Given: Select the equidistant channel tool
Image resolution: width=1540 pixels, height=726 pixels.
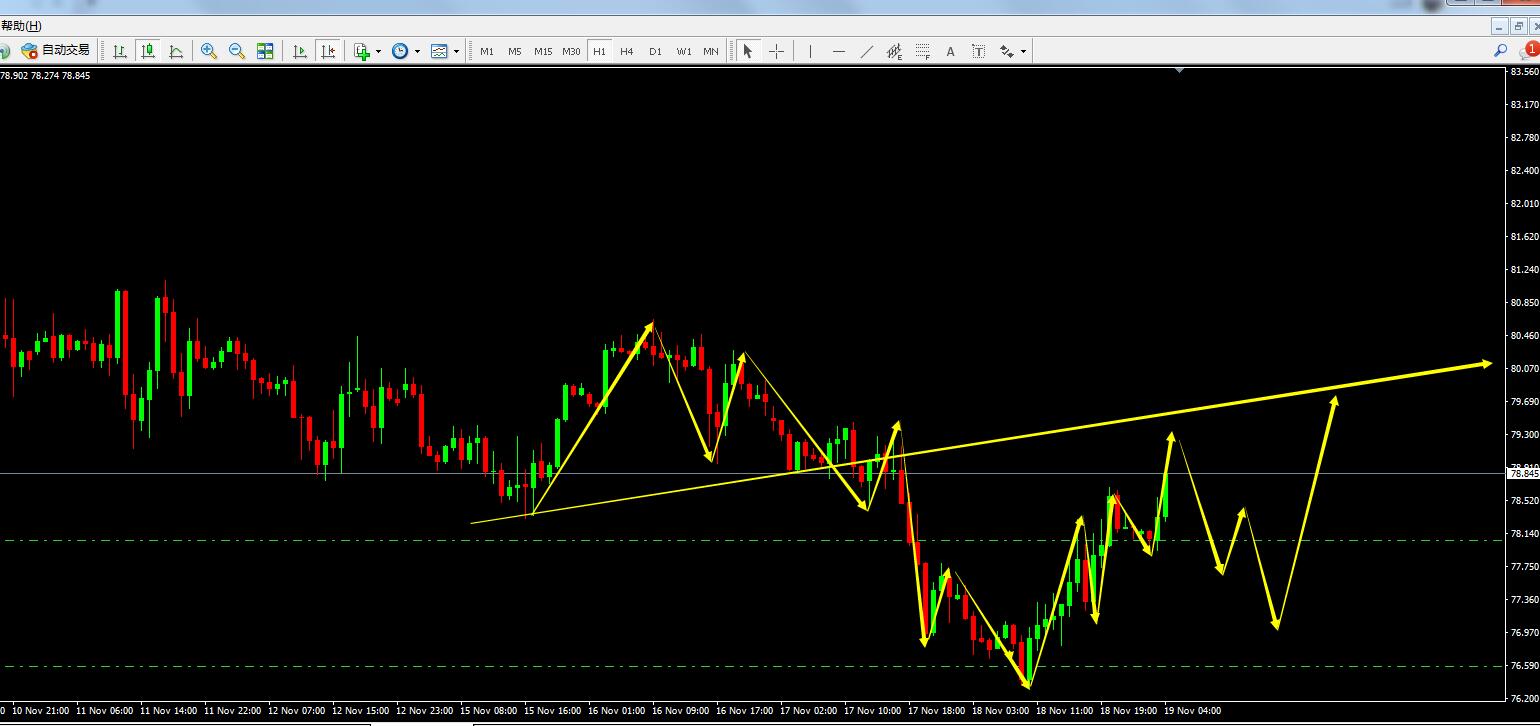Looking at the screenshot, I should pyautogui.click(x=894, y=50).
